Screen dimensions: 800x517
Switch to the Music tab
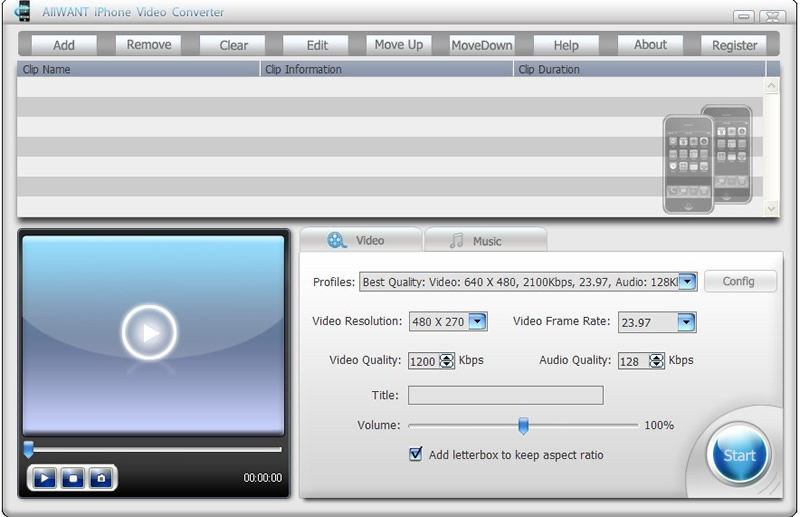pos(485,240)
